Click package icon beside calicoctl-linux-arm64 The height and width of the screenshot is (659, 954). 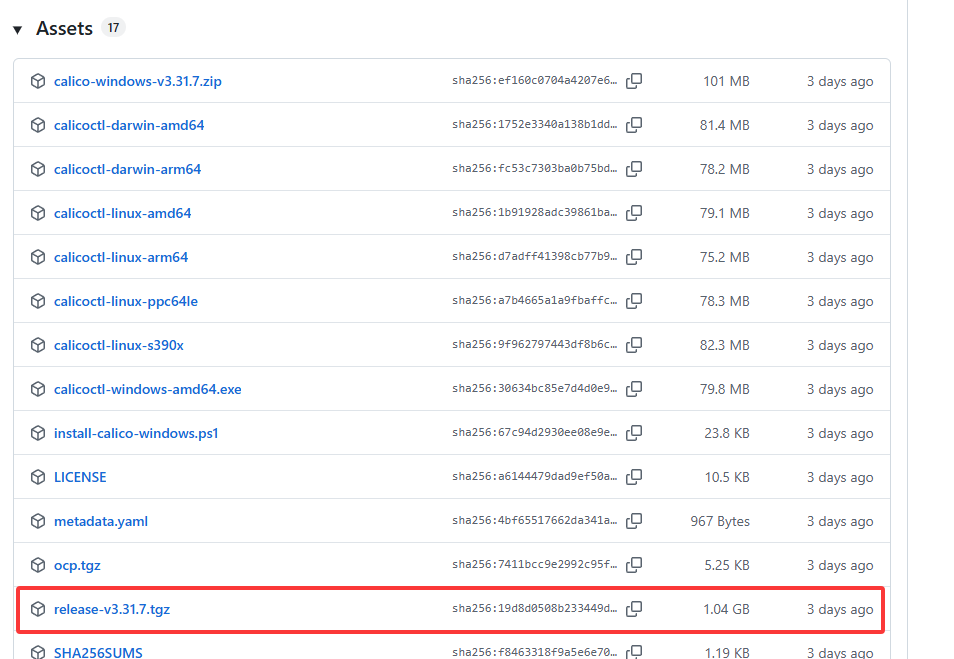coord(38,257)
